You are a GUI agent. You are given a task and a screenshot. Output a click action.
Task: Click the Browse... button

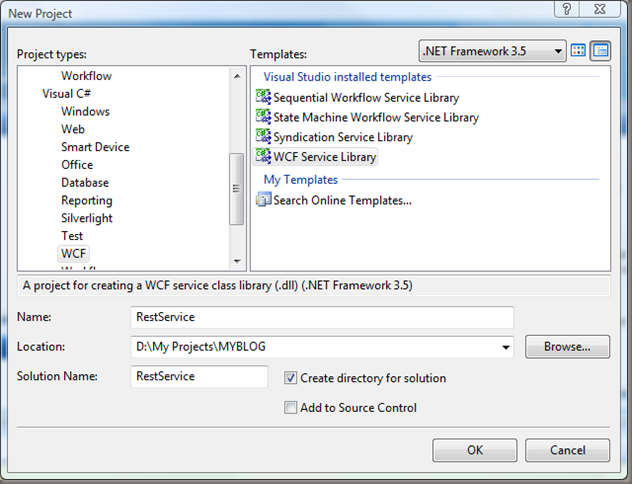(x=567, y=347)
